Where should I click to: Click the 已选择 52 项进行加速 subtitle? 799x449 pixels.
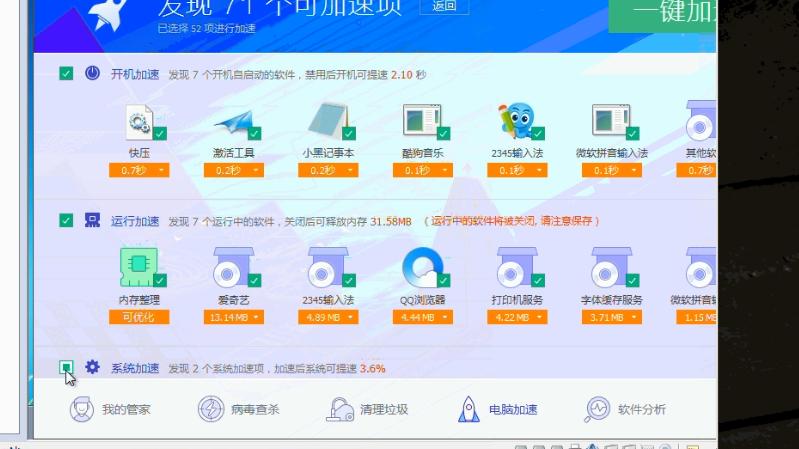(206, 29)
